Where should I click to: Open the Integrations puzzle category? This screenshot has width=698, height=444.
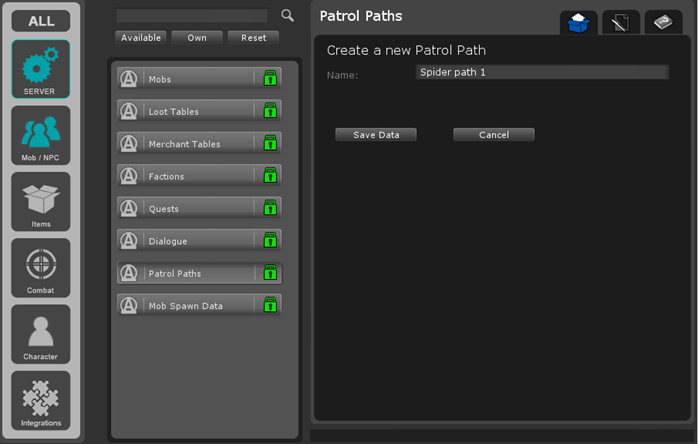pos(41,400)
